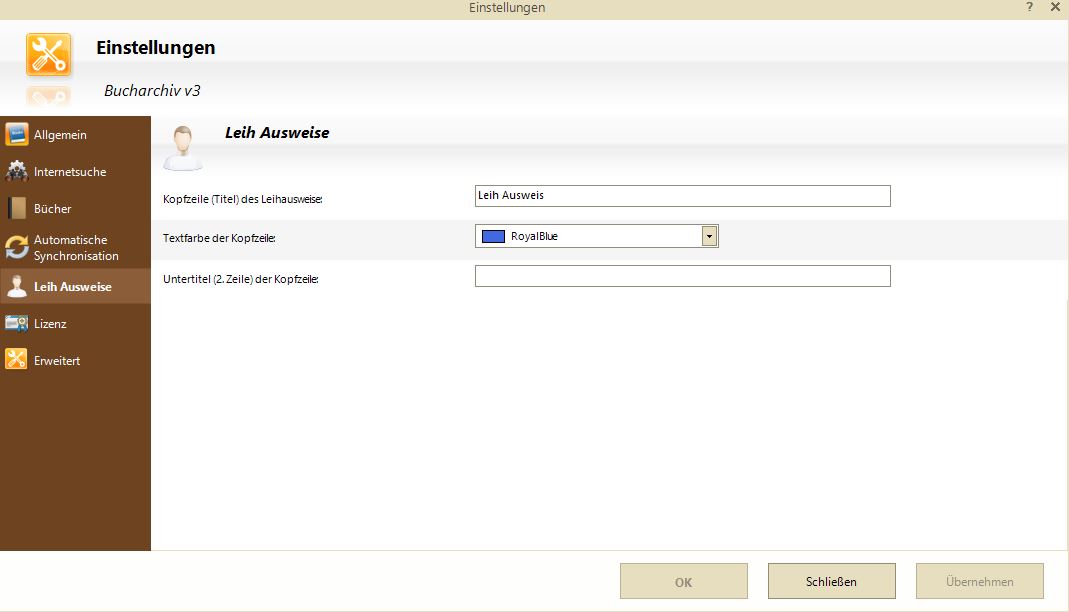Click the Allgemein sidebar icon
This screenshot has height=612, width=1069.
pyautogui.click(x=16, y=134)
